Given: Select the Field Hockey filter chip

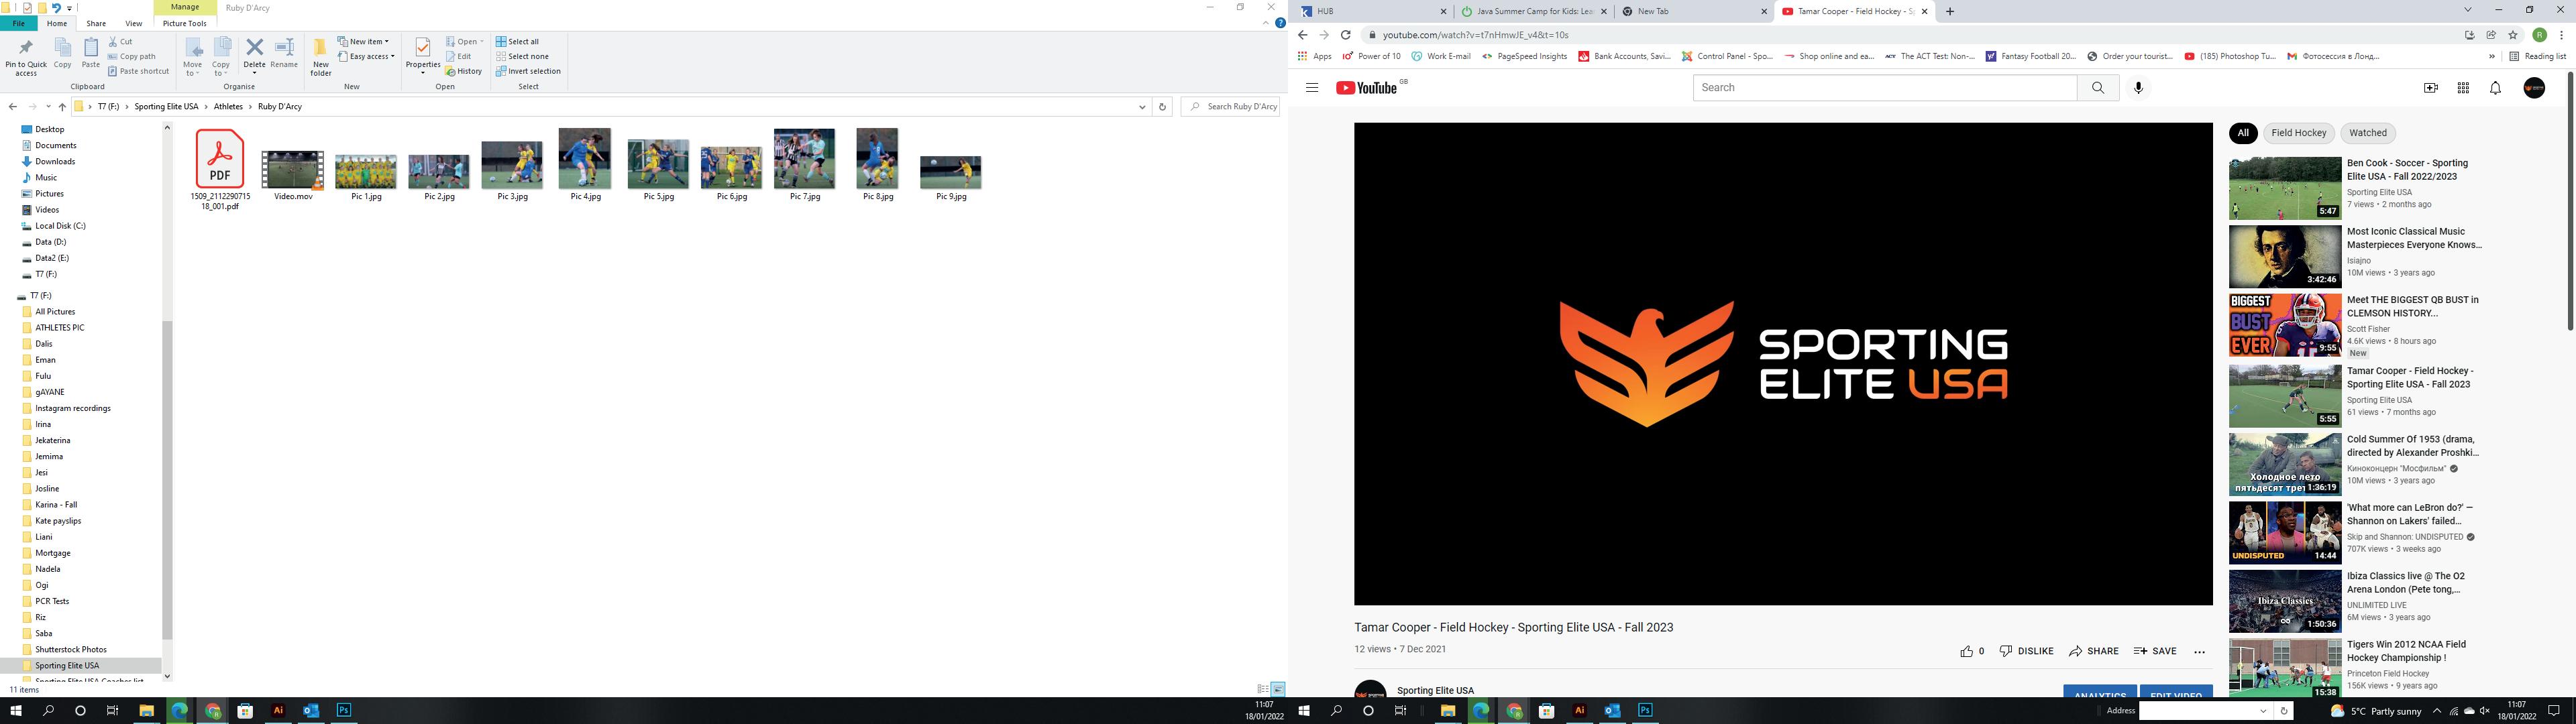Looking at the screenshot, I should (x=2298, y=133).
